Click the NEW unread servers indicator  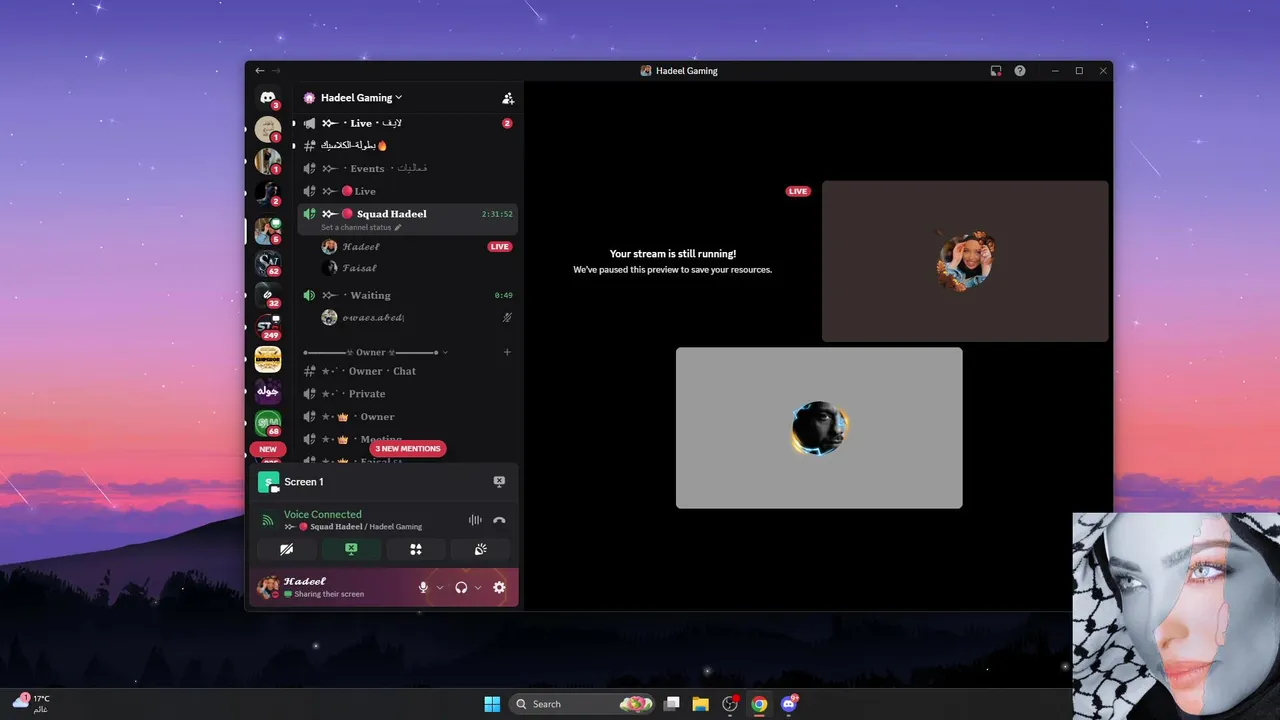[x=268, y=449]
